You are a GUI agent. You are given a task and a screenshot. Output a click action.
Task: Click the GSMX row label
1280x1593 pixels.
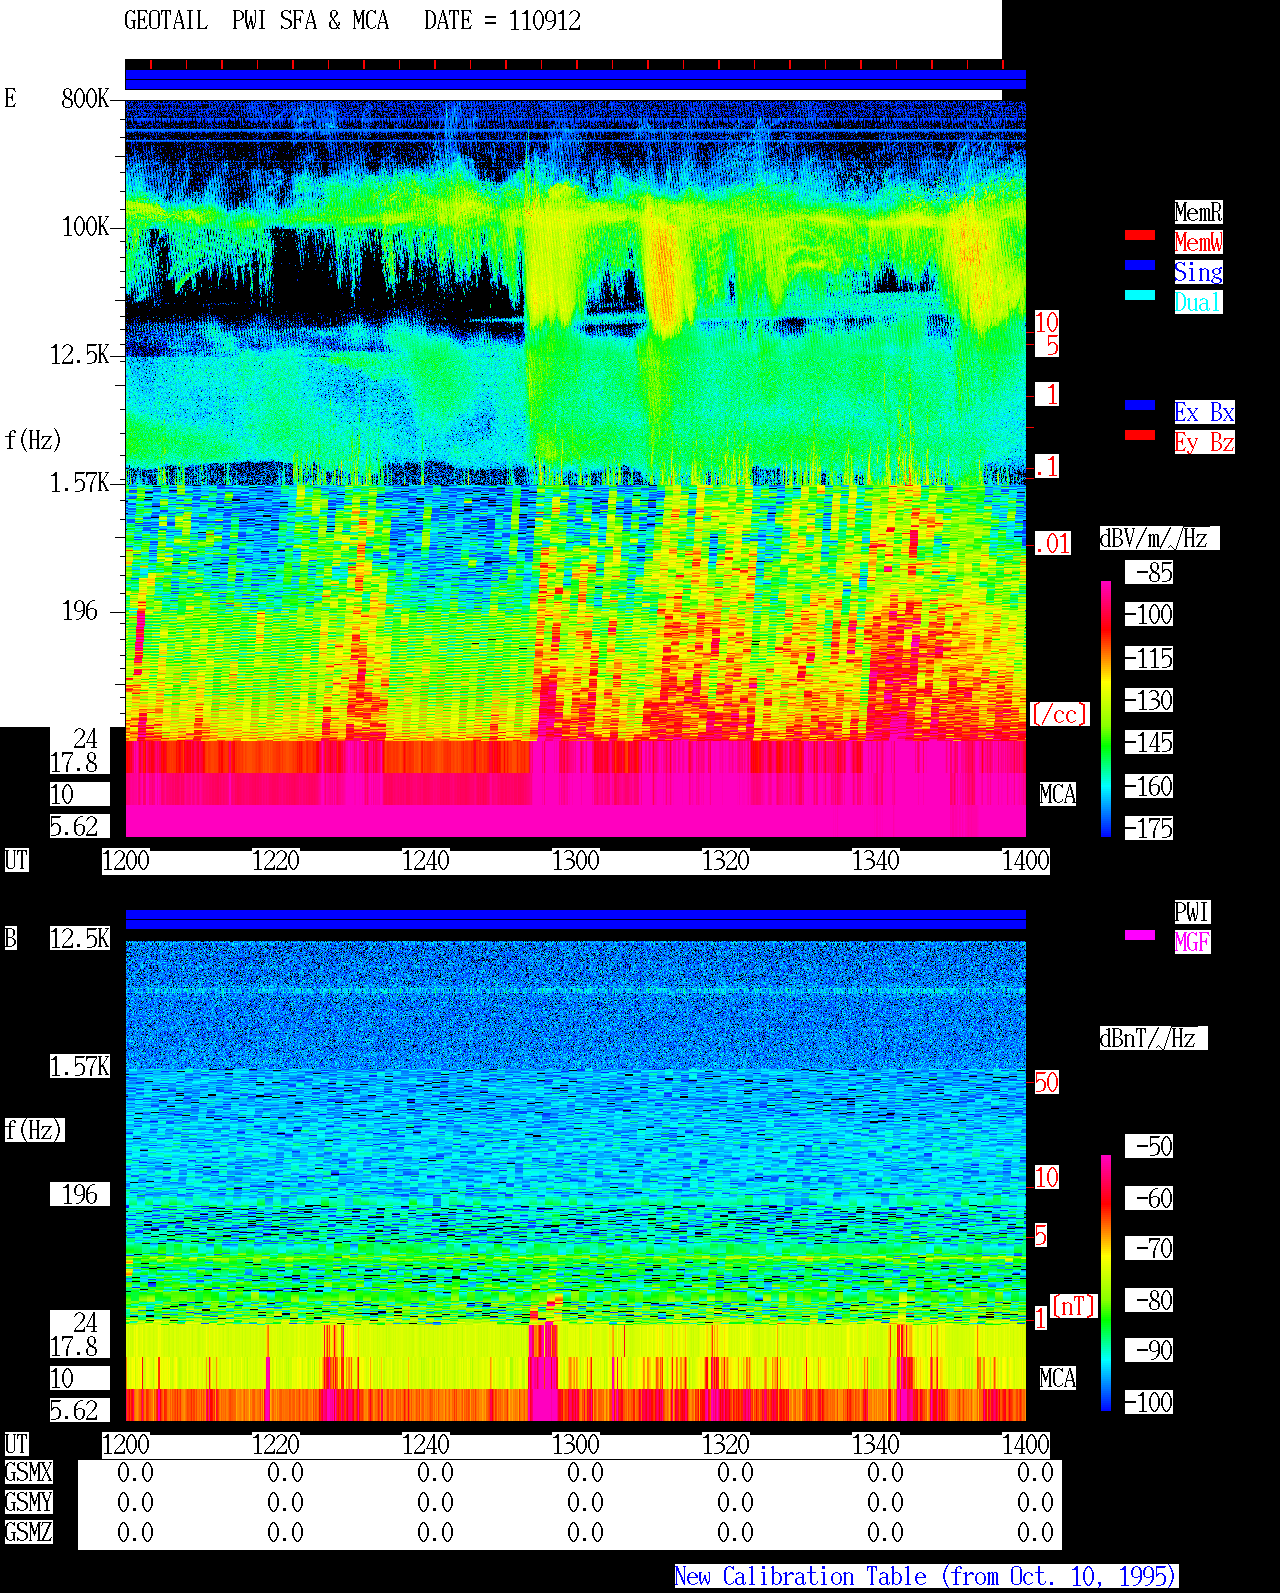pos(28,1472)
